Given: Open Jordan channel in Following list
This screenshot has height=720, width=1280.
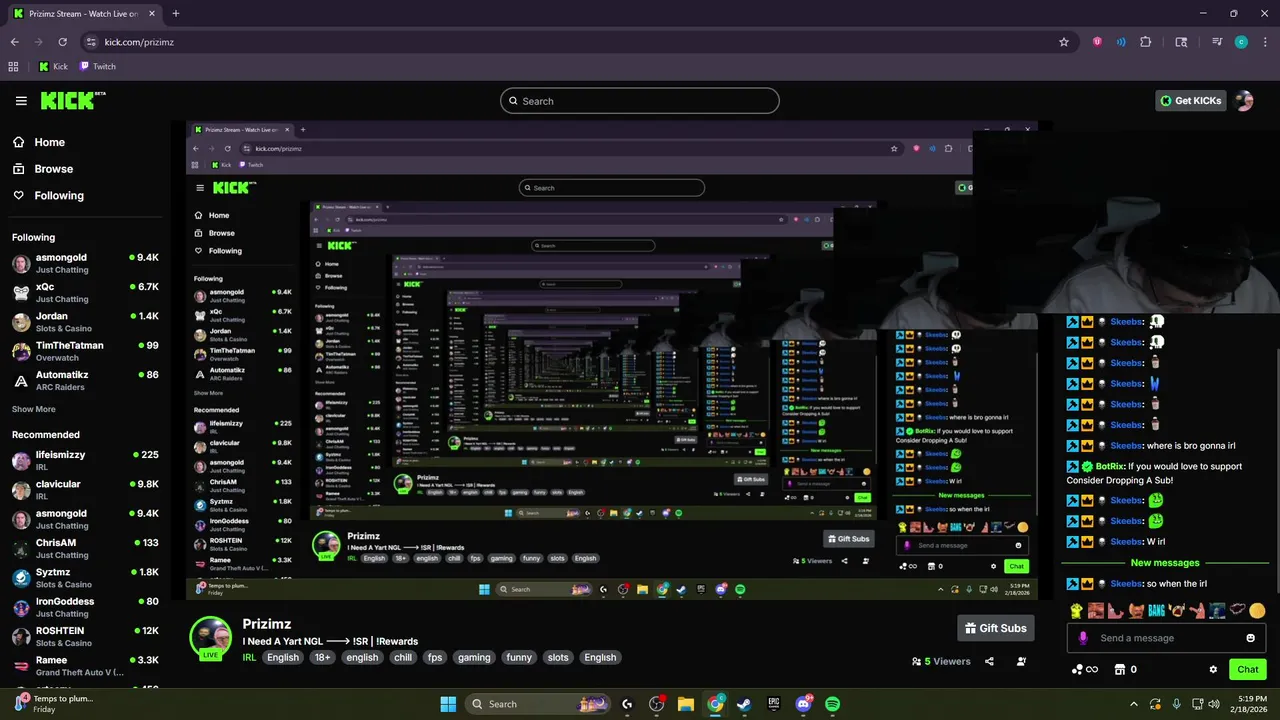Looking at the screenshot, I should tap(84, 322).
